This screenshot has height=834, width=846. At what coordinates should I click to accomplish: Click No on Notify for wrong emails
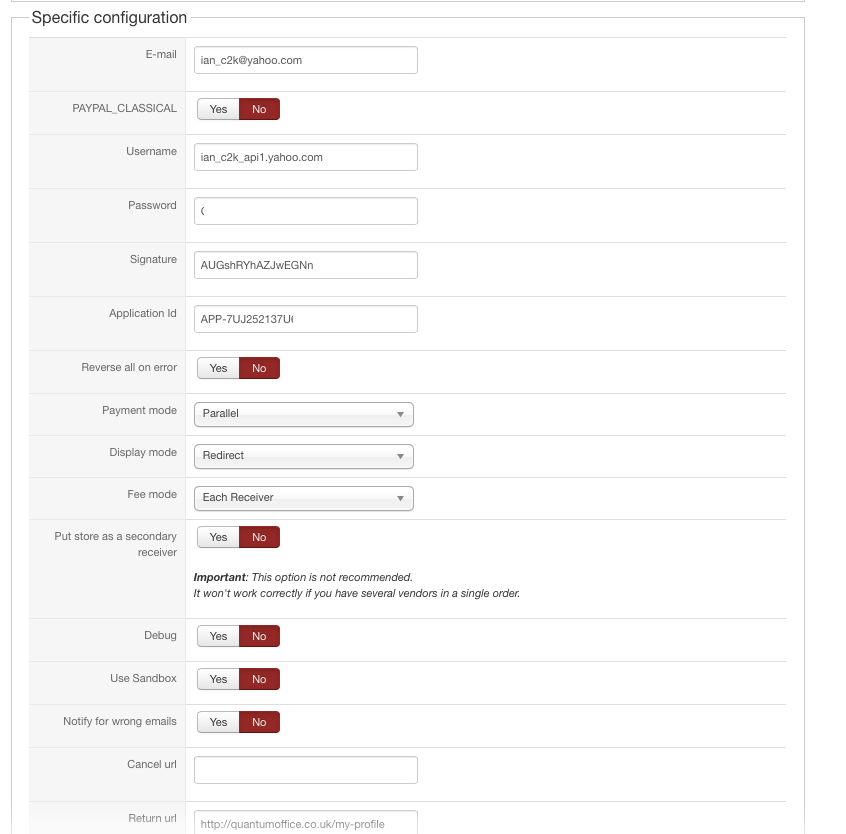coord(259,722)
